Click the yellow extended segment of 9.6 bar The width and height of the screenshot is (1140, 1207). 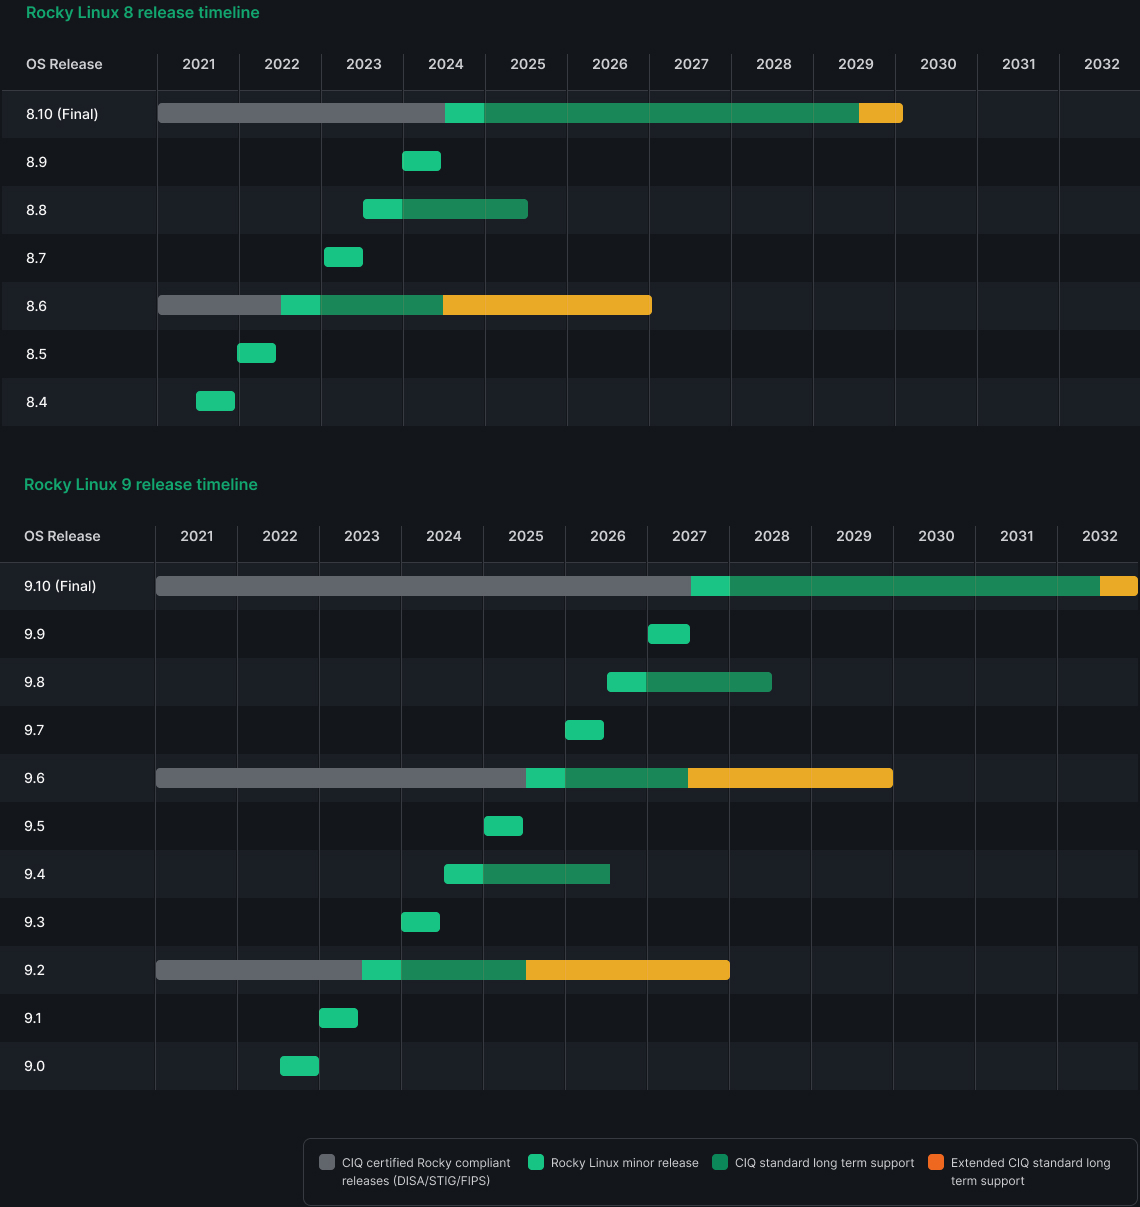click(x=790, y=778)
